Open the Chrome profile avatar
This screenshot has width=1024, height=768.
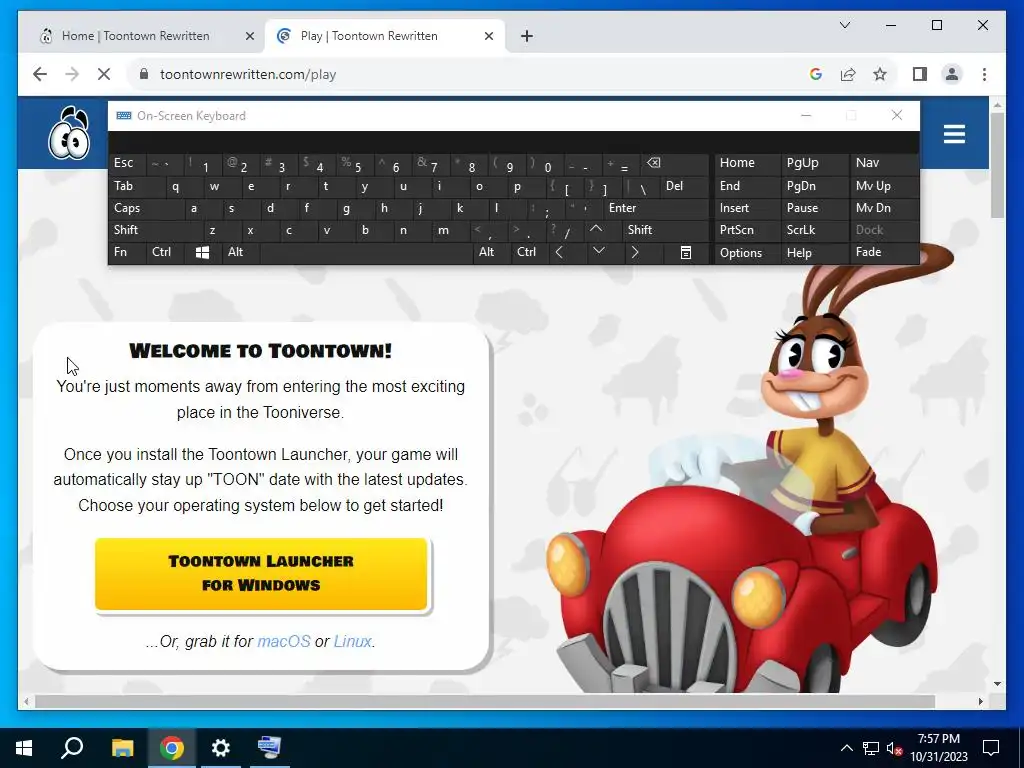pyautogui.click(x=952, y=74)
